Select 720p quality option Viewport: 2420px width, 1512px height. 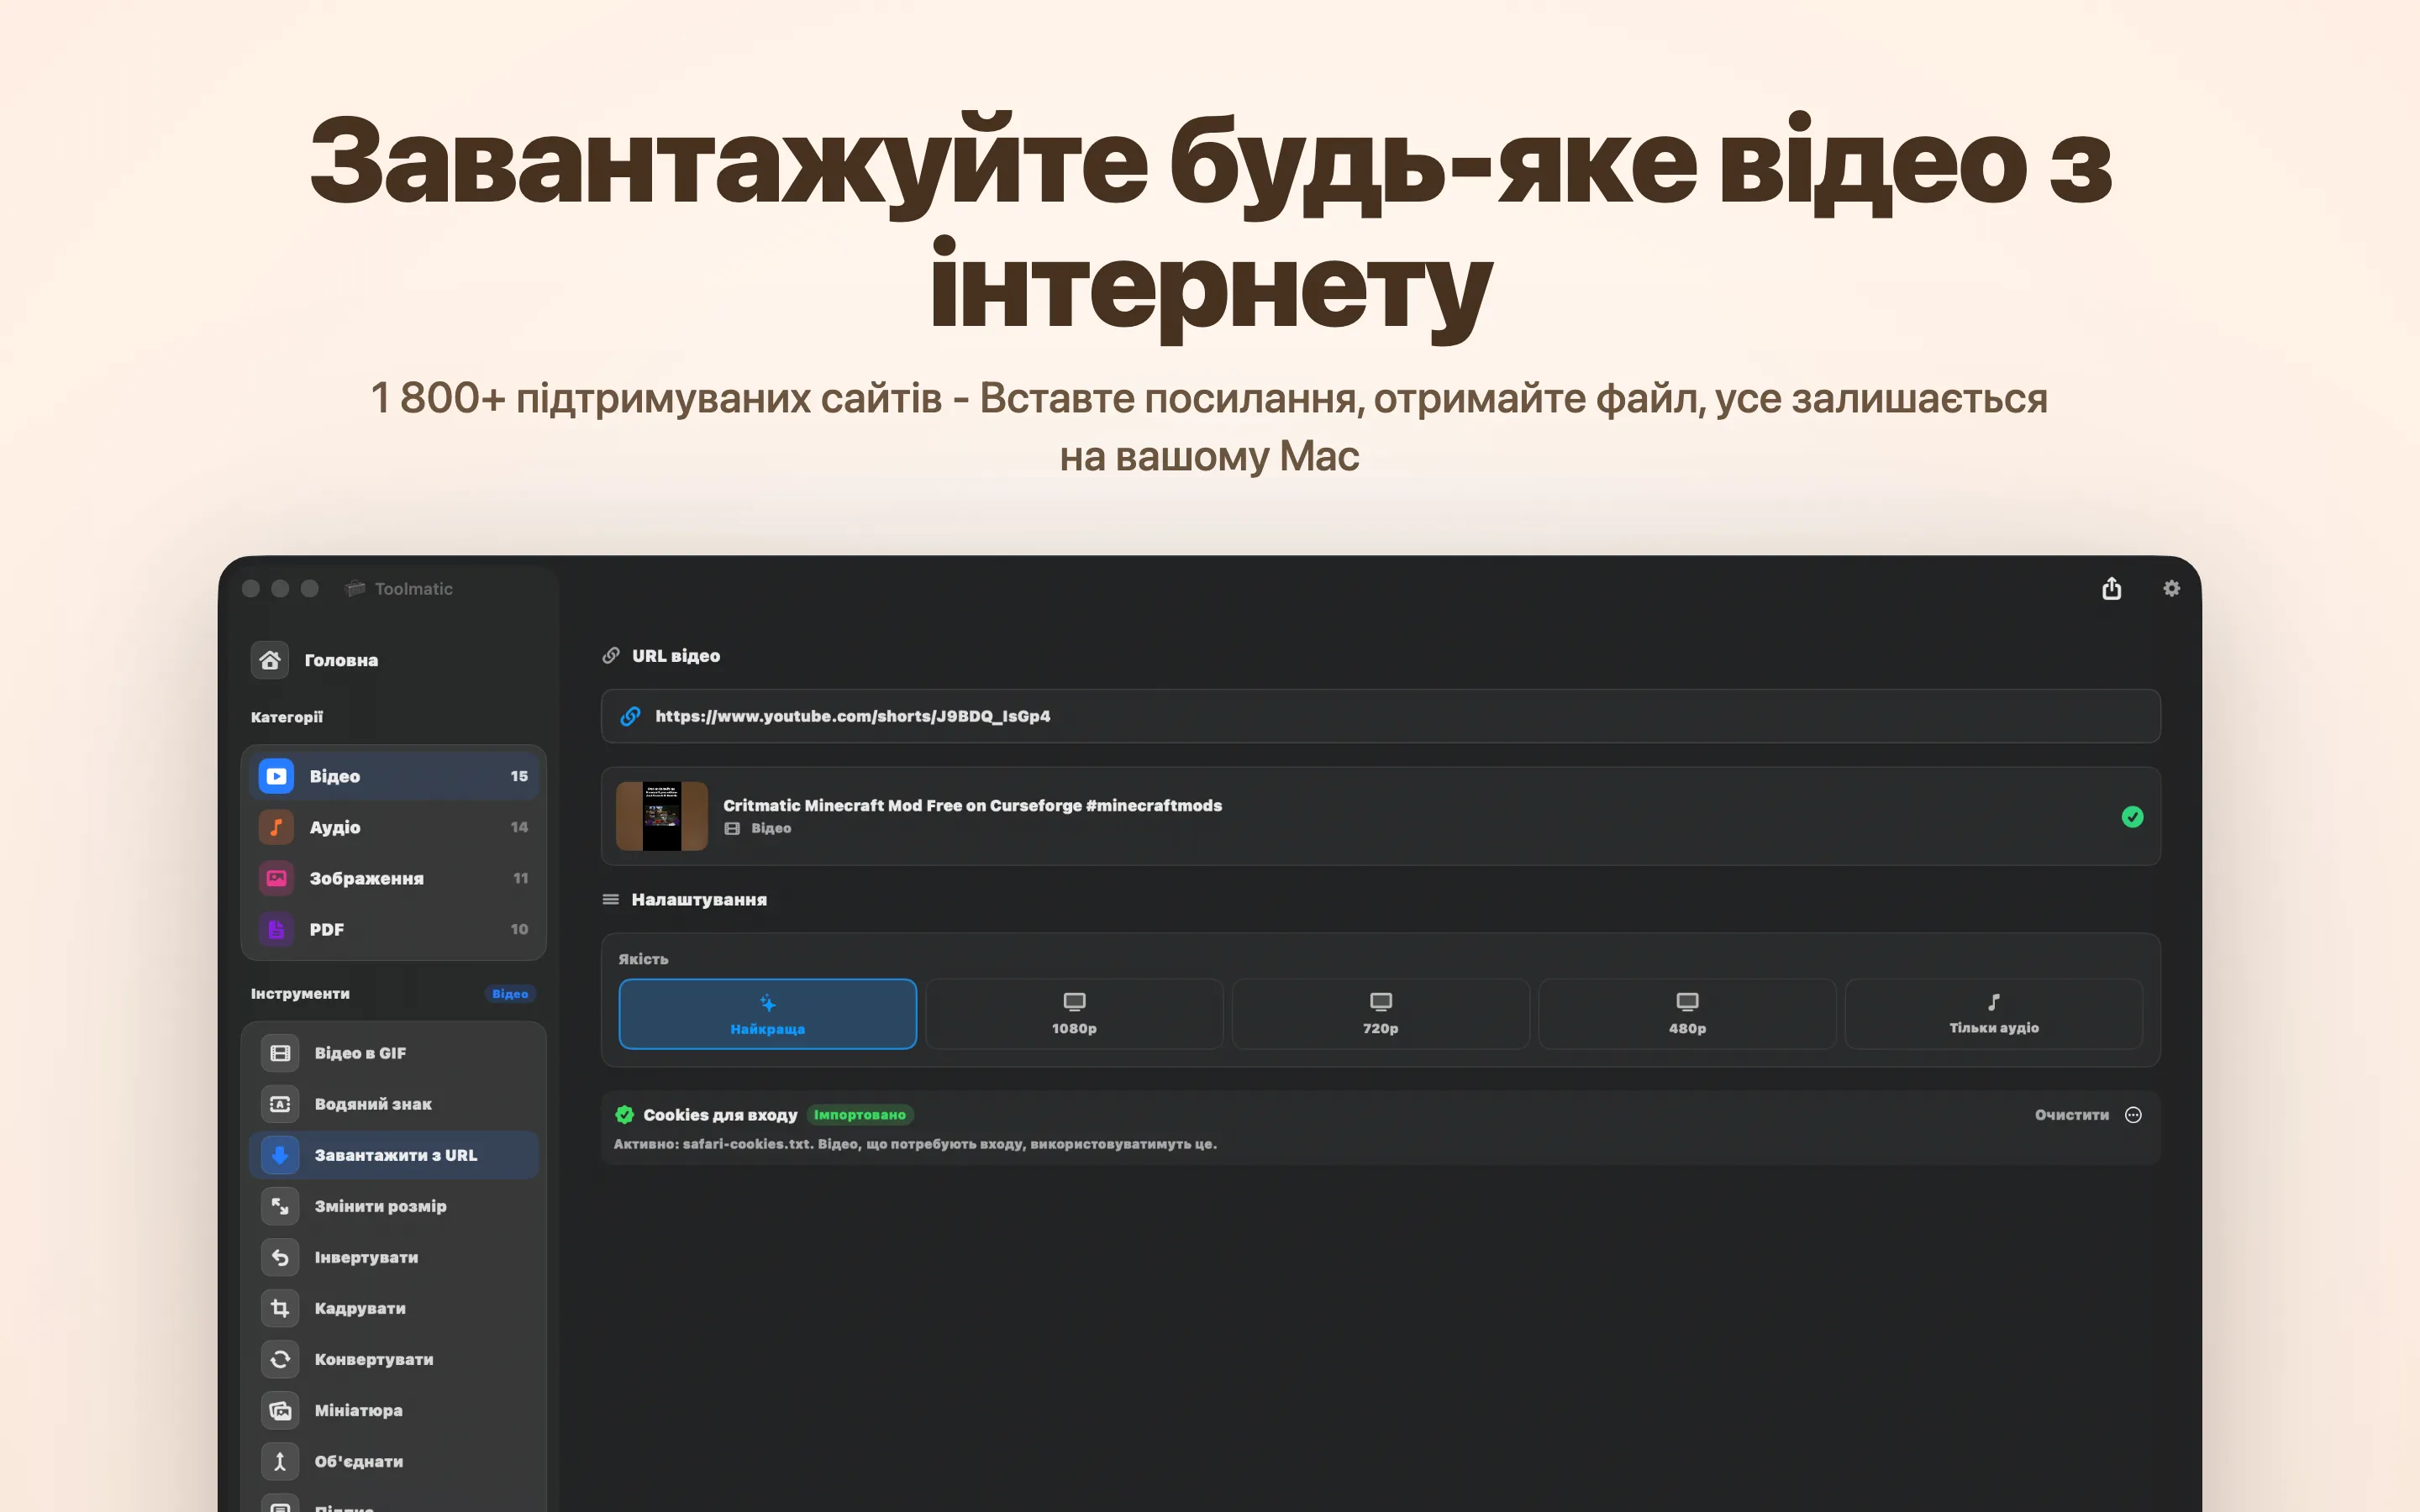point(1381,1014)
